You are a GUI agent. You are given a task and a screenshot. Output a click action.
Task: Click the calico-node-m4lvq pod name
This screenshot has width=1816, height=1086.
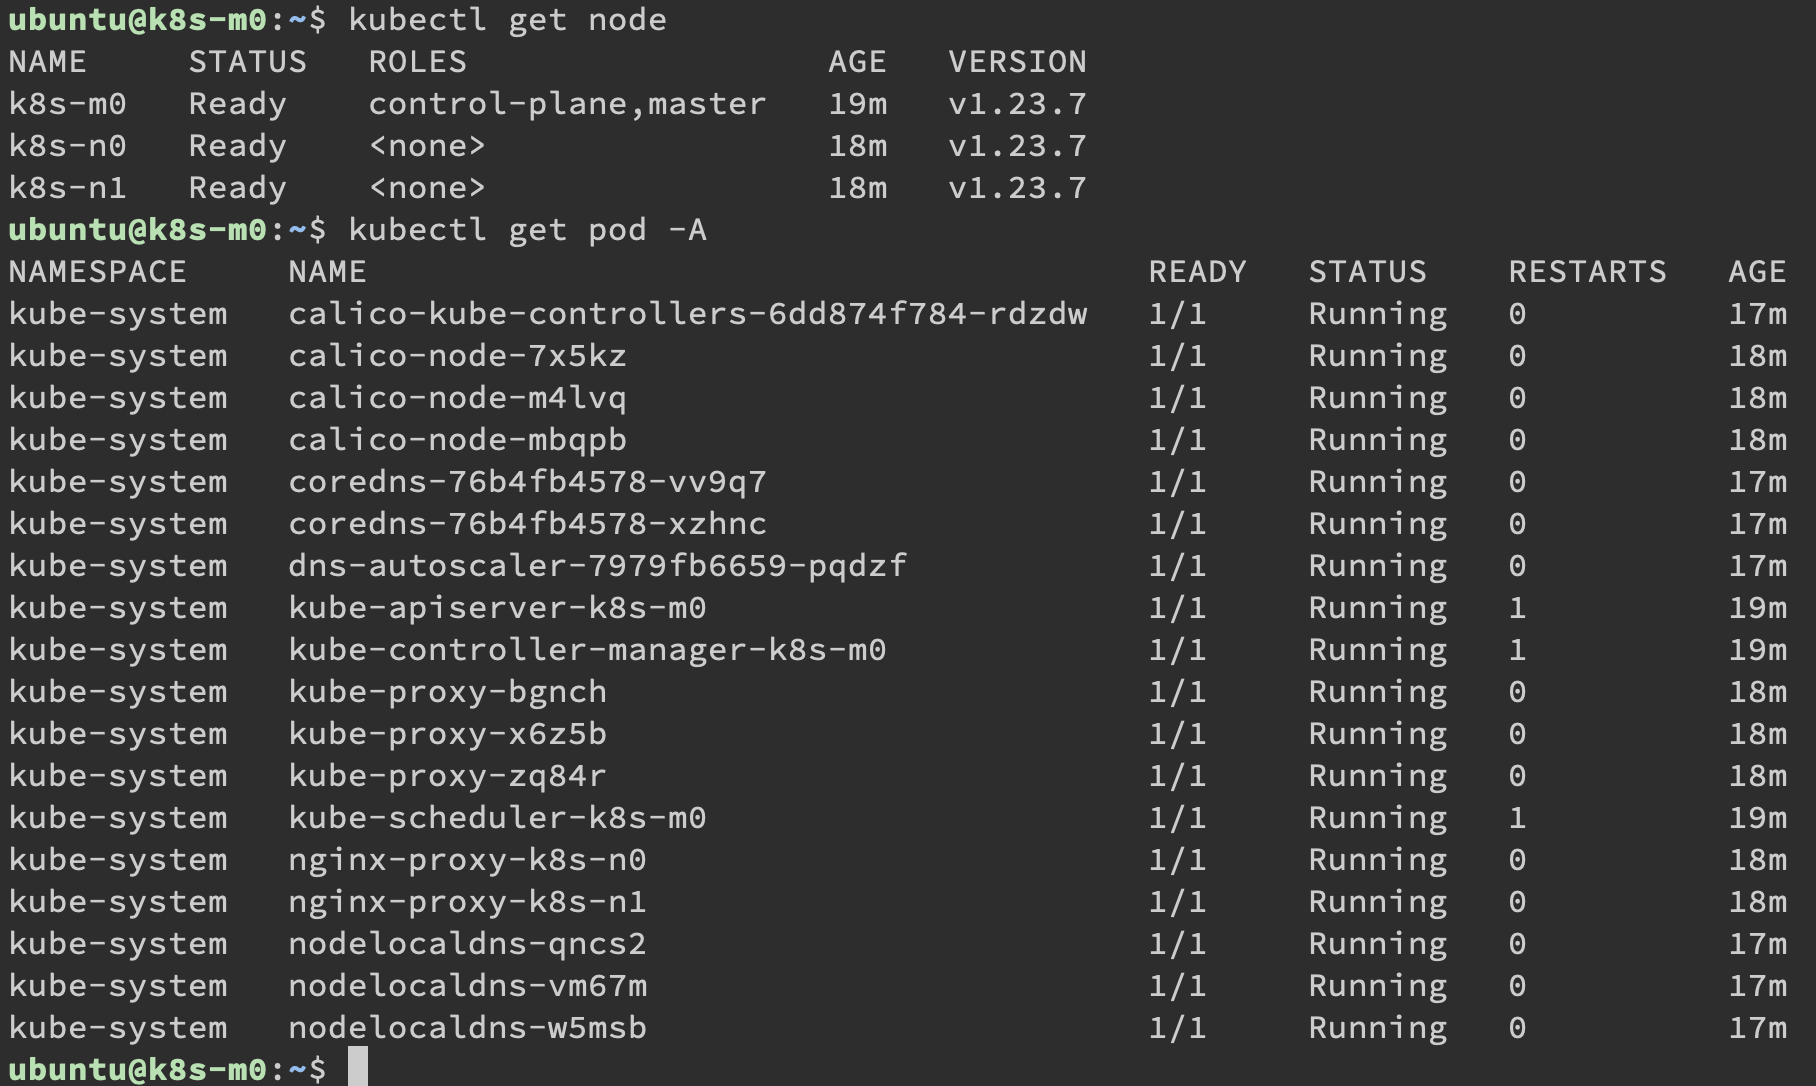coord(457,398)
